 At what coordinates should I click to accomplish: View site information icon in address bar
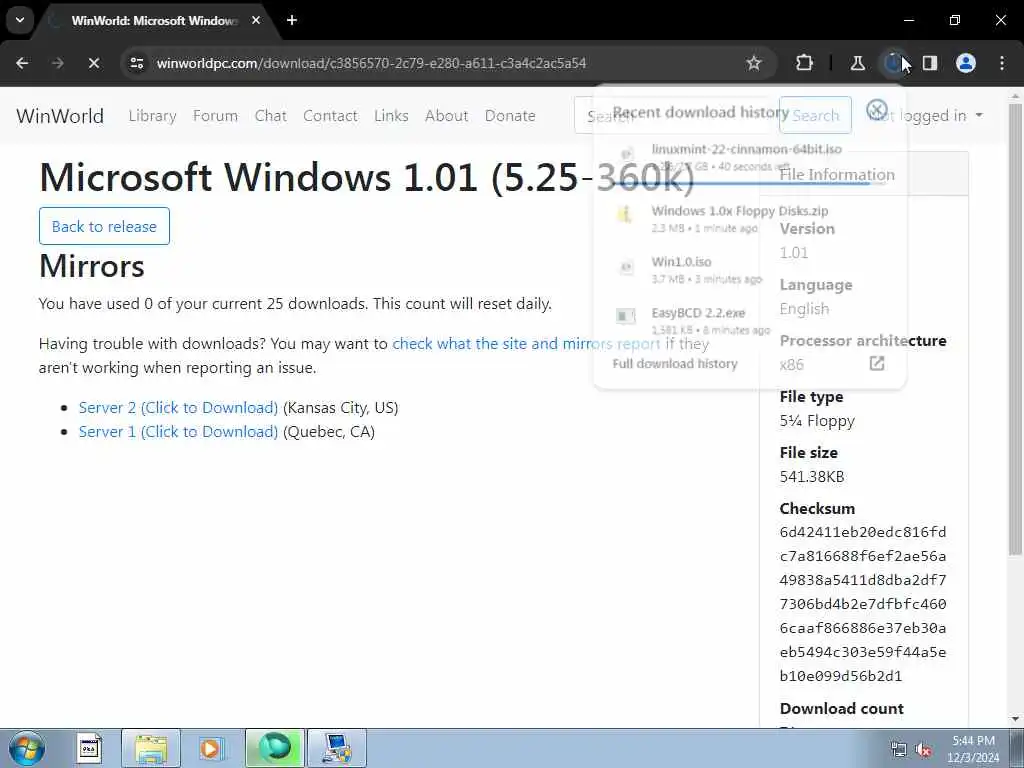[136, 63]
